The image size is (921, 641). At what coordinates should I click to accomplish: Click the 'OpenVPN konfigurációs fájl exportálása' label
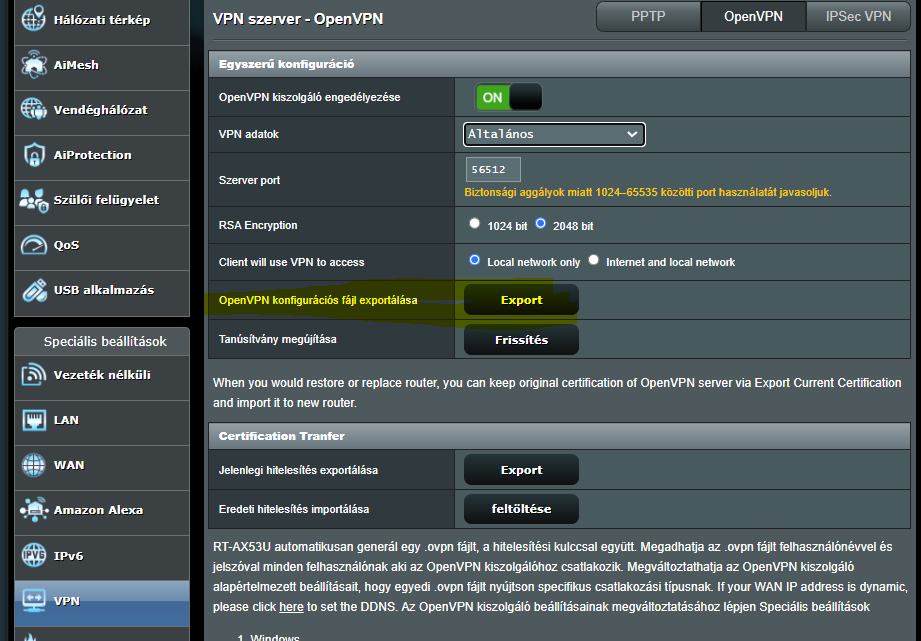[318, 300]
